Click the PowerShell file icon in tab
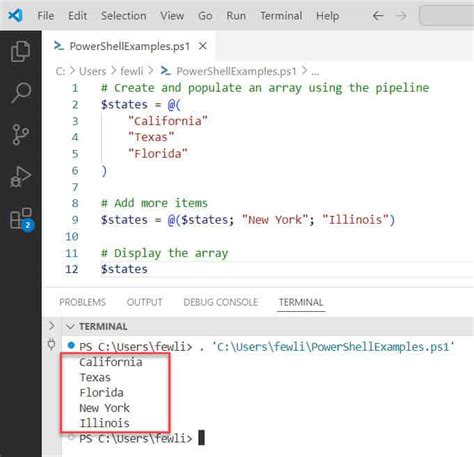 59,46
